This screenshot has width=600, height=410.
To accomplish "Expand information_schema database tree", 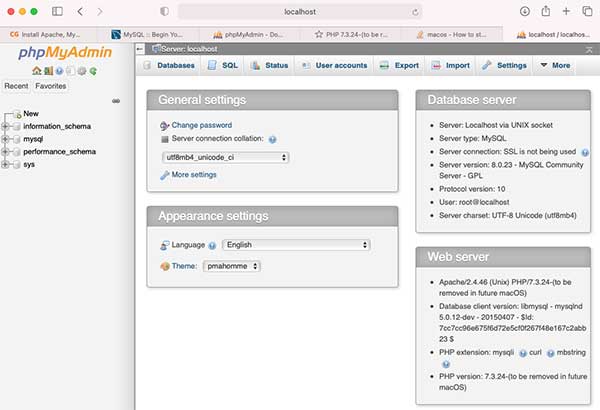I will [5, 126].
